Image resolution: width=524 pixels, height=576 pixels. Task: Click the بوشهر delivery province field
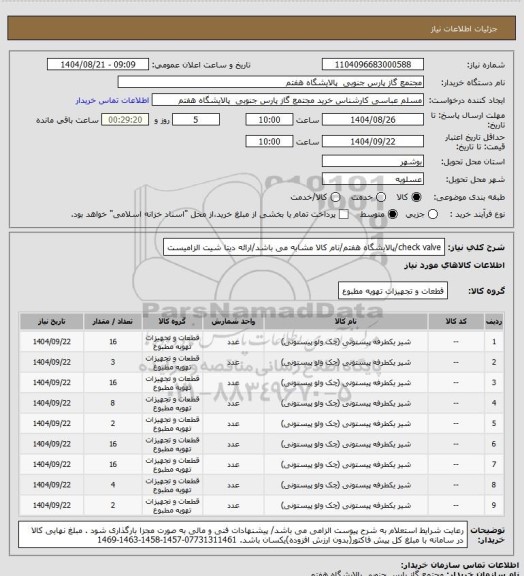pyautogui.click(x=373, y=161)
